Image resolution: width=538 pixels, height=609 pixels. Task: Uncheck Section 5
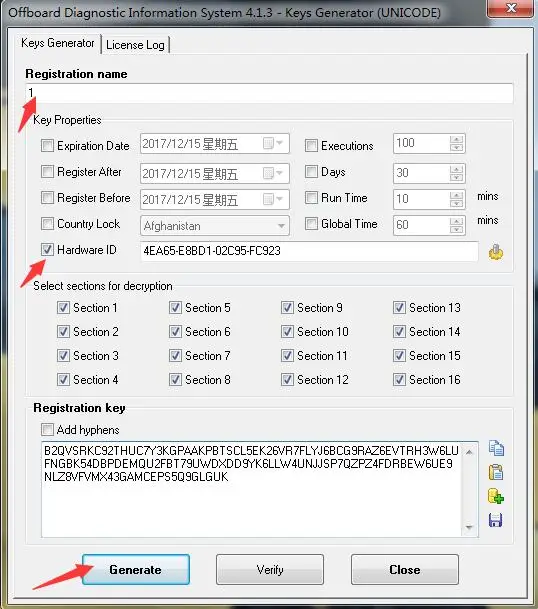tap(175, 308)
